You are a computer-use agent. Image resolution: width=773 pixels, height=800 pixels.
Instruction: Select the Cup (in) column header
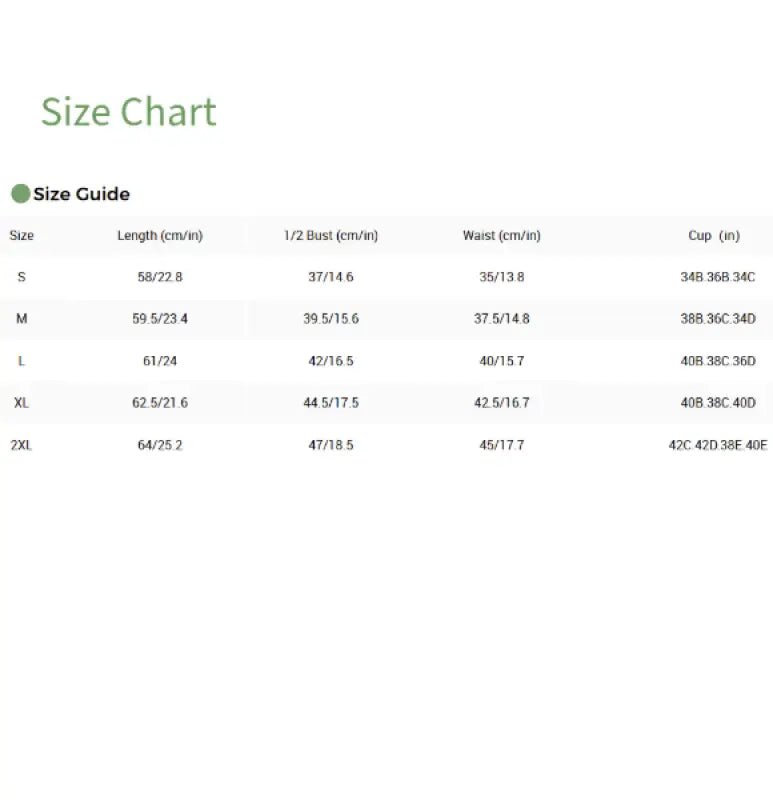(x=714, y=236)
